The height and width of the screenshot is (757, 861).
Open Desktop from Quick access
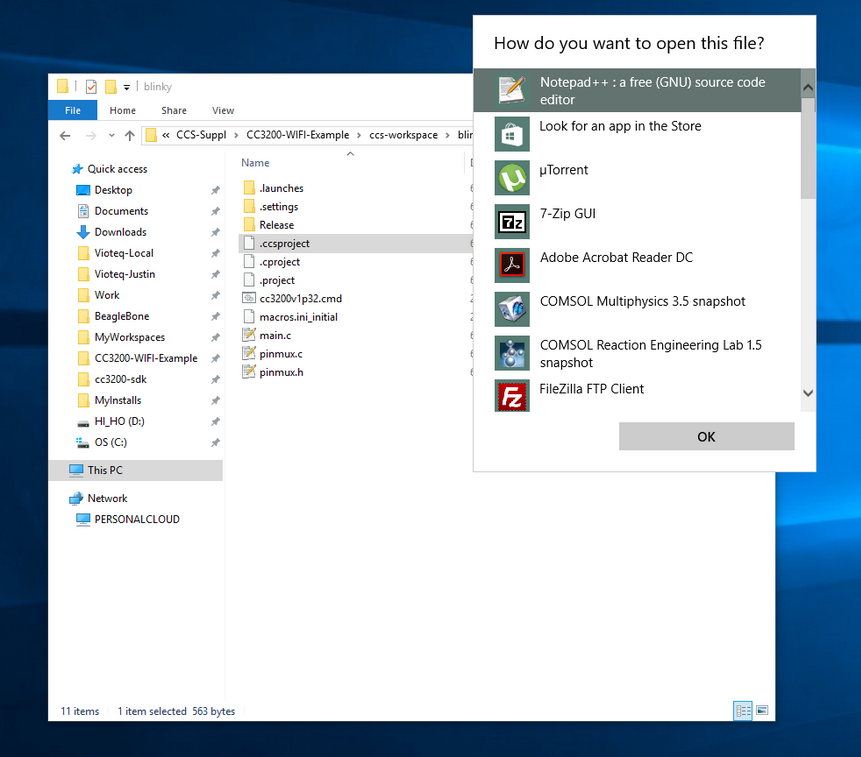tap(113, 190)
